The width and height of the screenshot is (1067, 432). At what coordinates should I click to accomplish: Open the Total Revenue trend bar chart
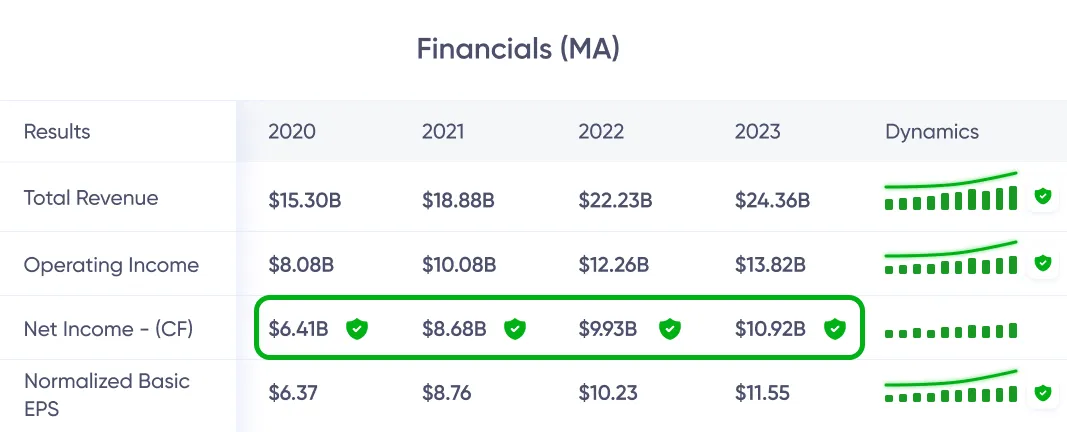(950, 193)
